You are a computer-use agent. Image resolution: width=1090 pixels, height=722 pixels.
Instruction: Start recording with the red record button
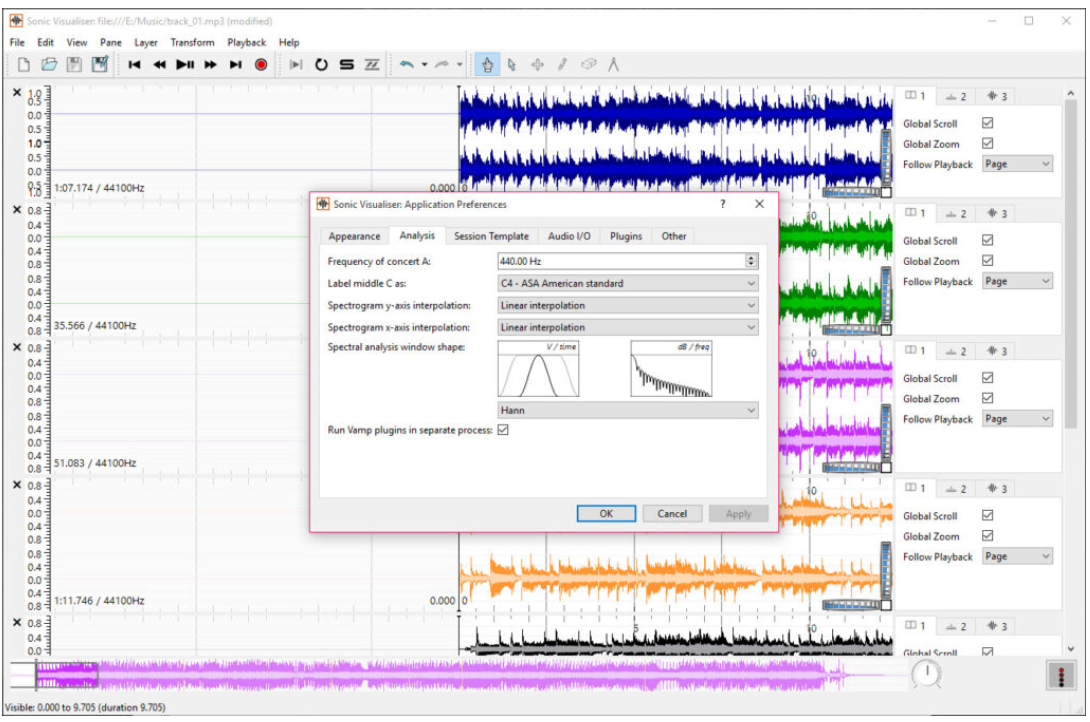[261, 65]
